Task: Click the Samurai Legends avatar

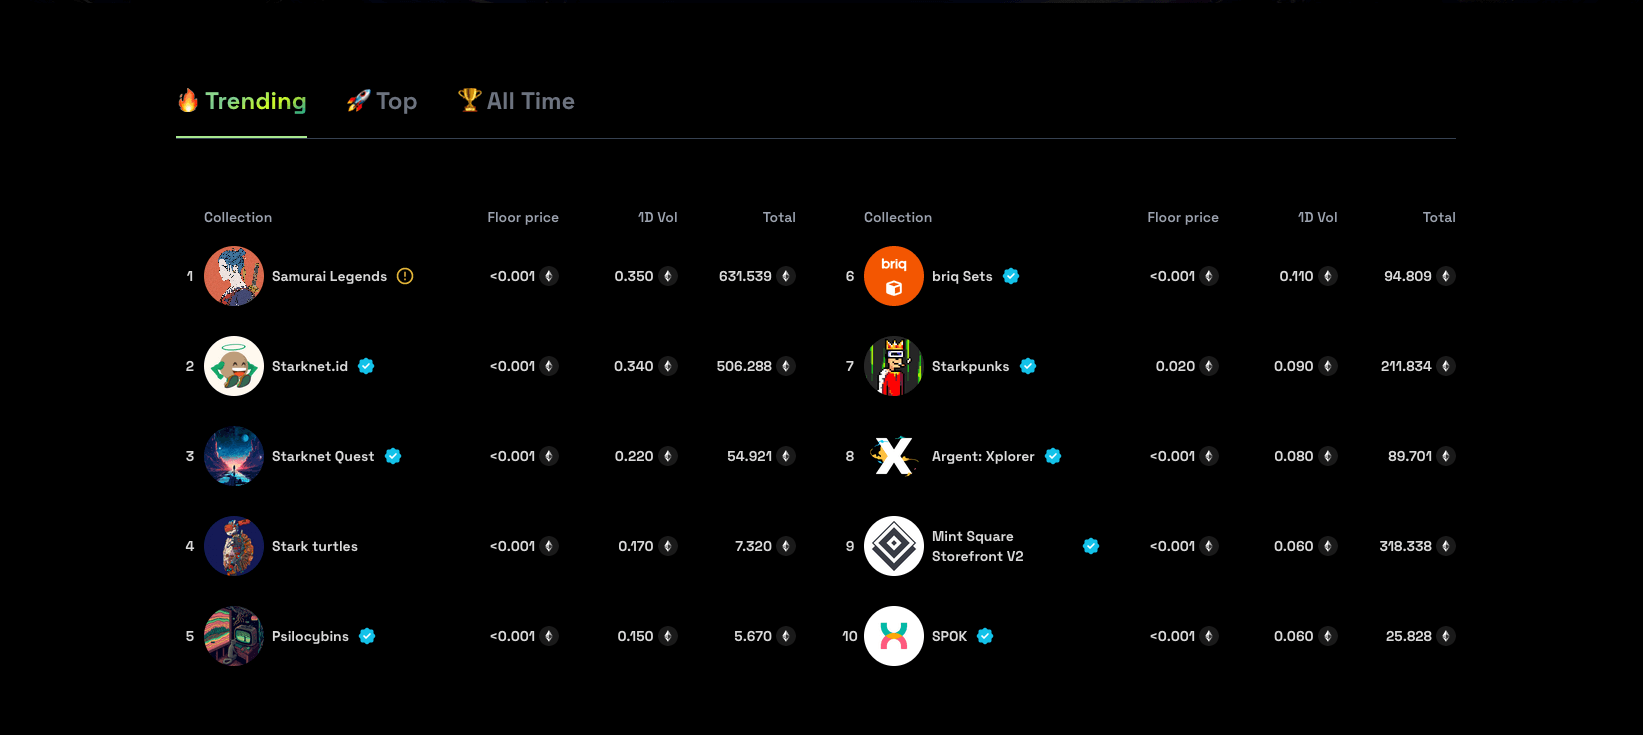Action: [234, 276]
